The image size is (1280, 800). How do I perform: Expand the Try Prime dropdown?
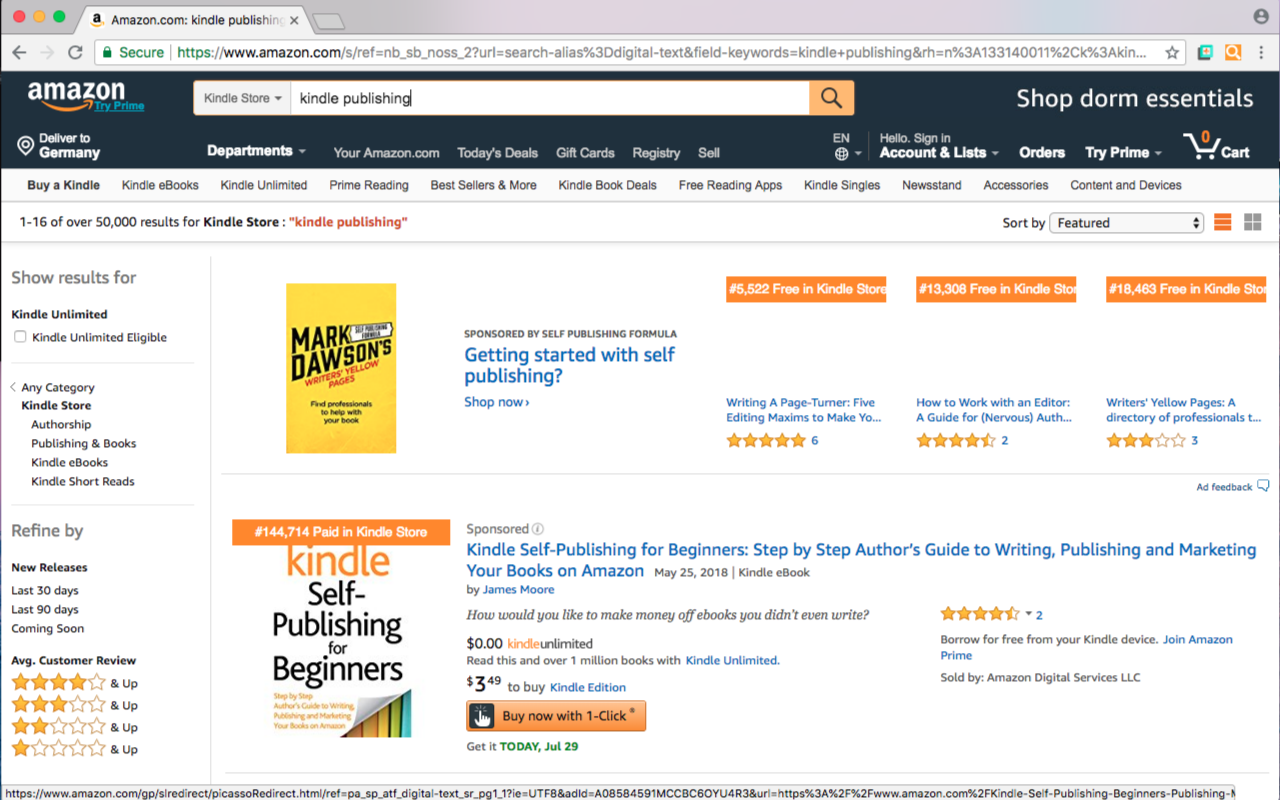(x=1123, y=153)
